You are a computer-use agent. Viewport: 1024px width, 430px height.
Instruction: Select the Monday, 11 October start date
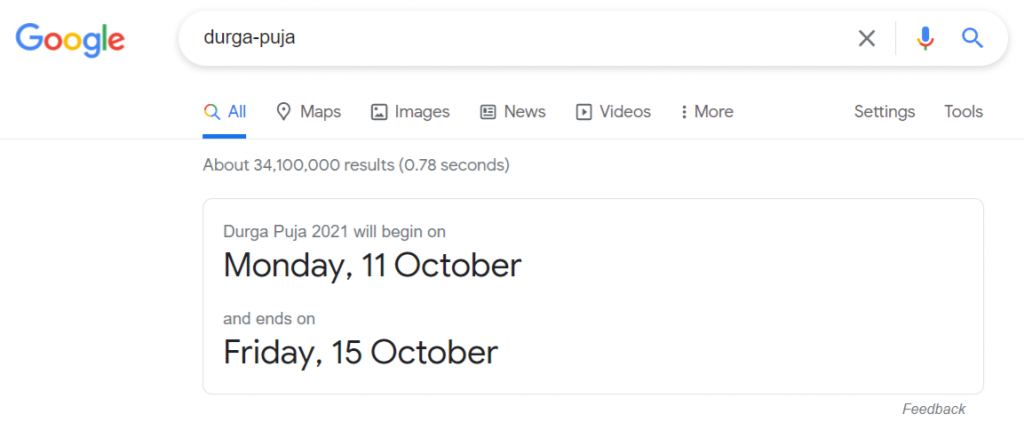coord(372,265)
